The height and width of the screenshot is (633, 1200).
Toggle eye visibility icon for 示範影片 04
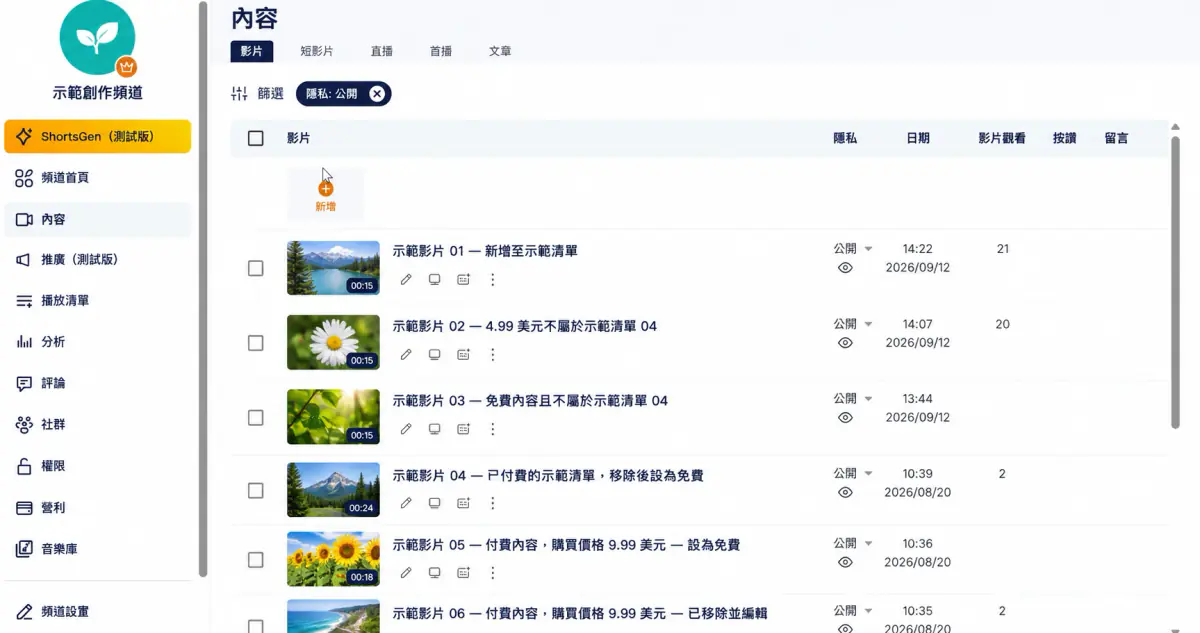coord(845,493)
